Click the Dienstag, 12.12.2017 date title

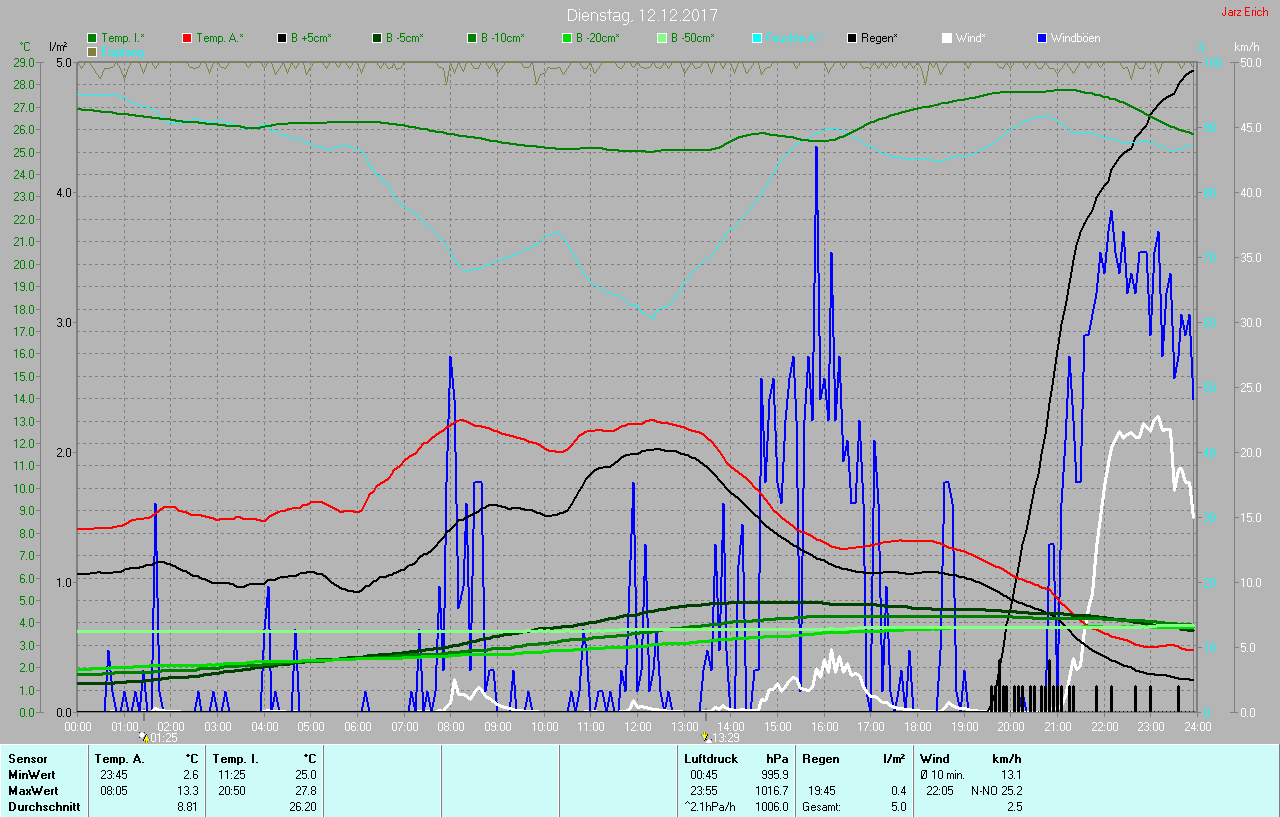[x=642, y=15]
